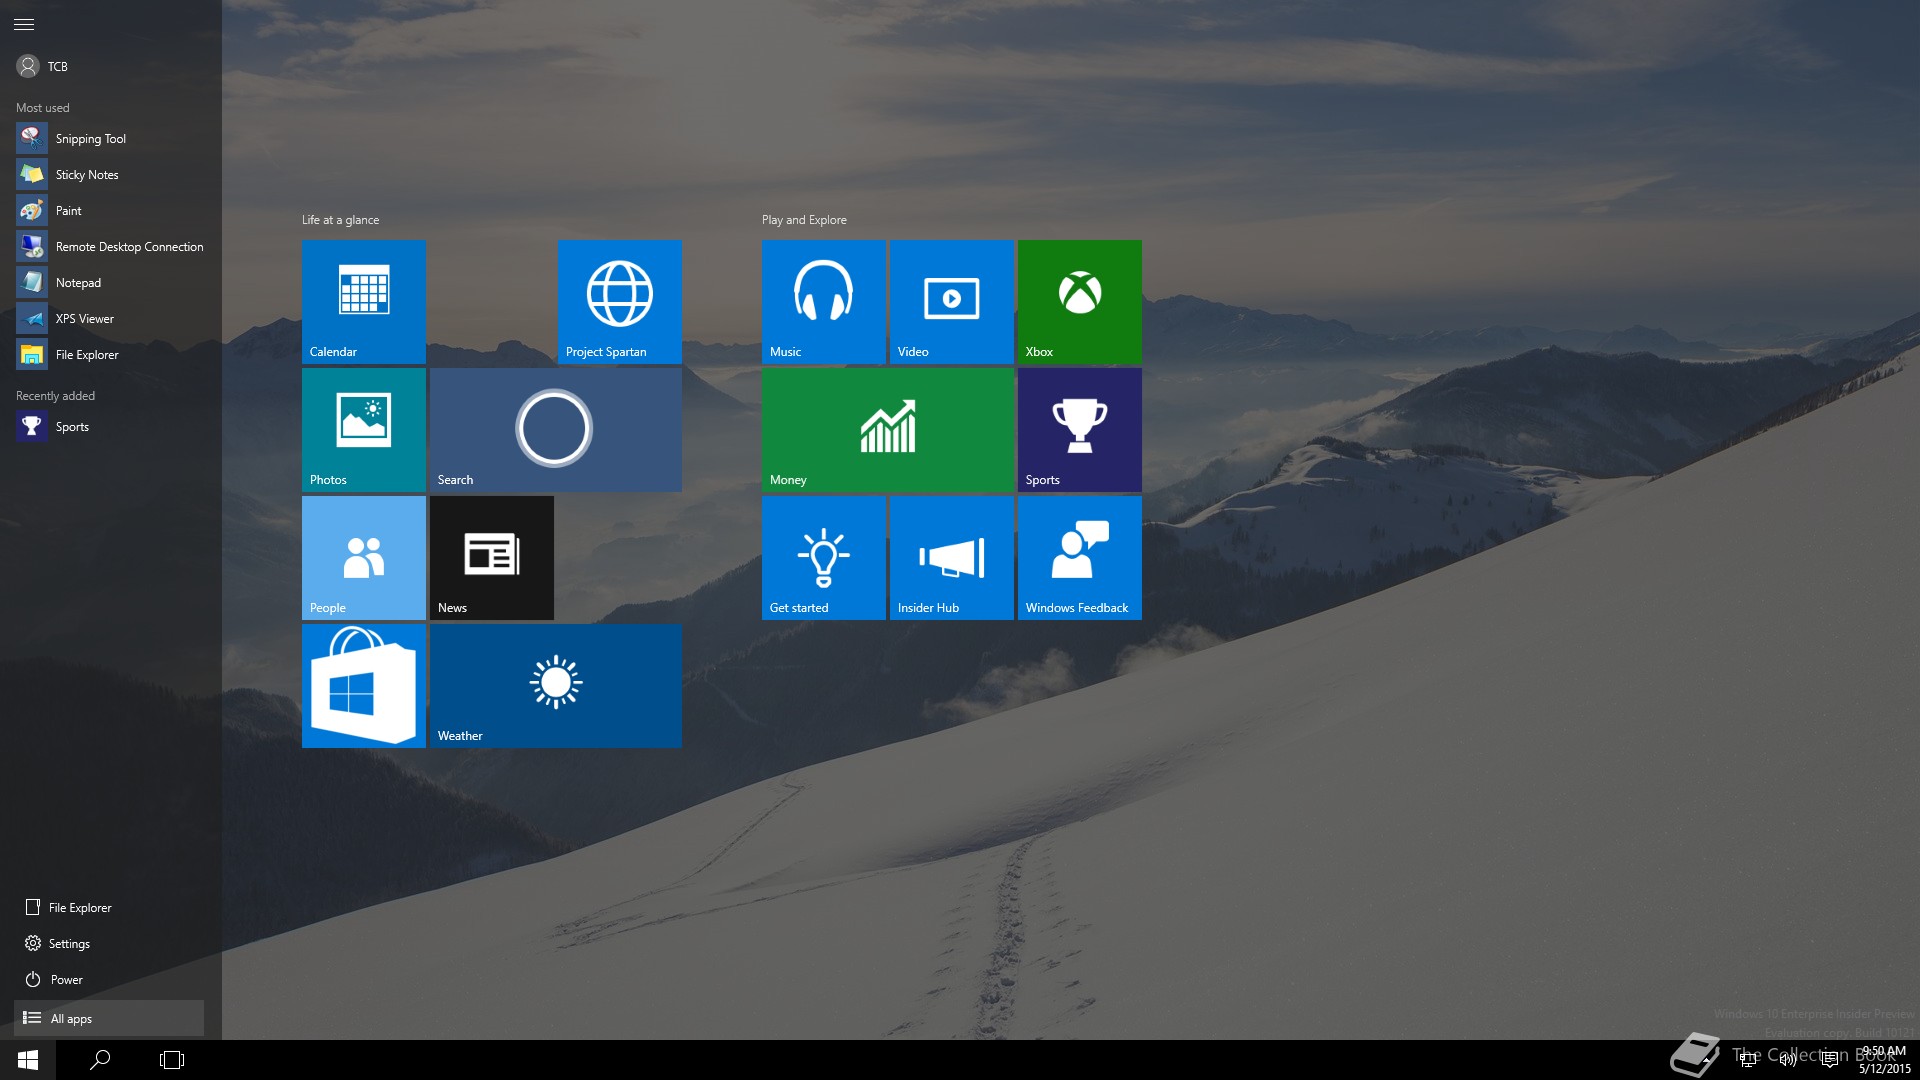1920x1080 pixels.
Task: Open File Explorer in Most used list
Action: coord(110,355)
